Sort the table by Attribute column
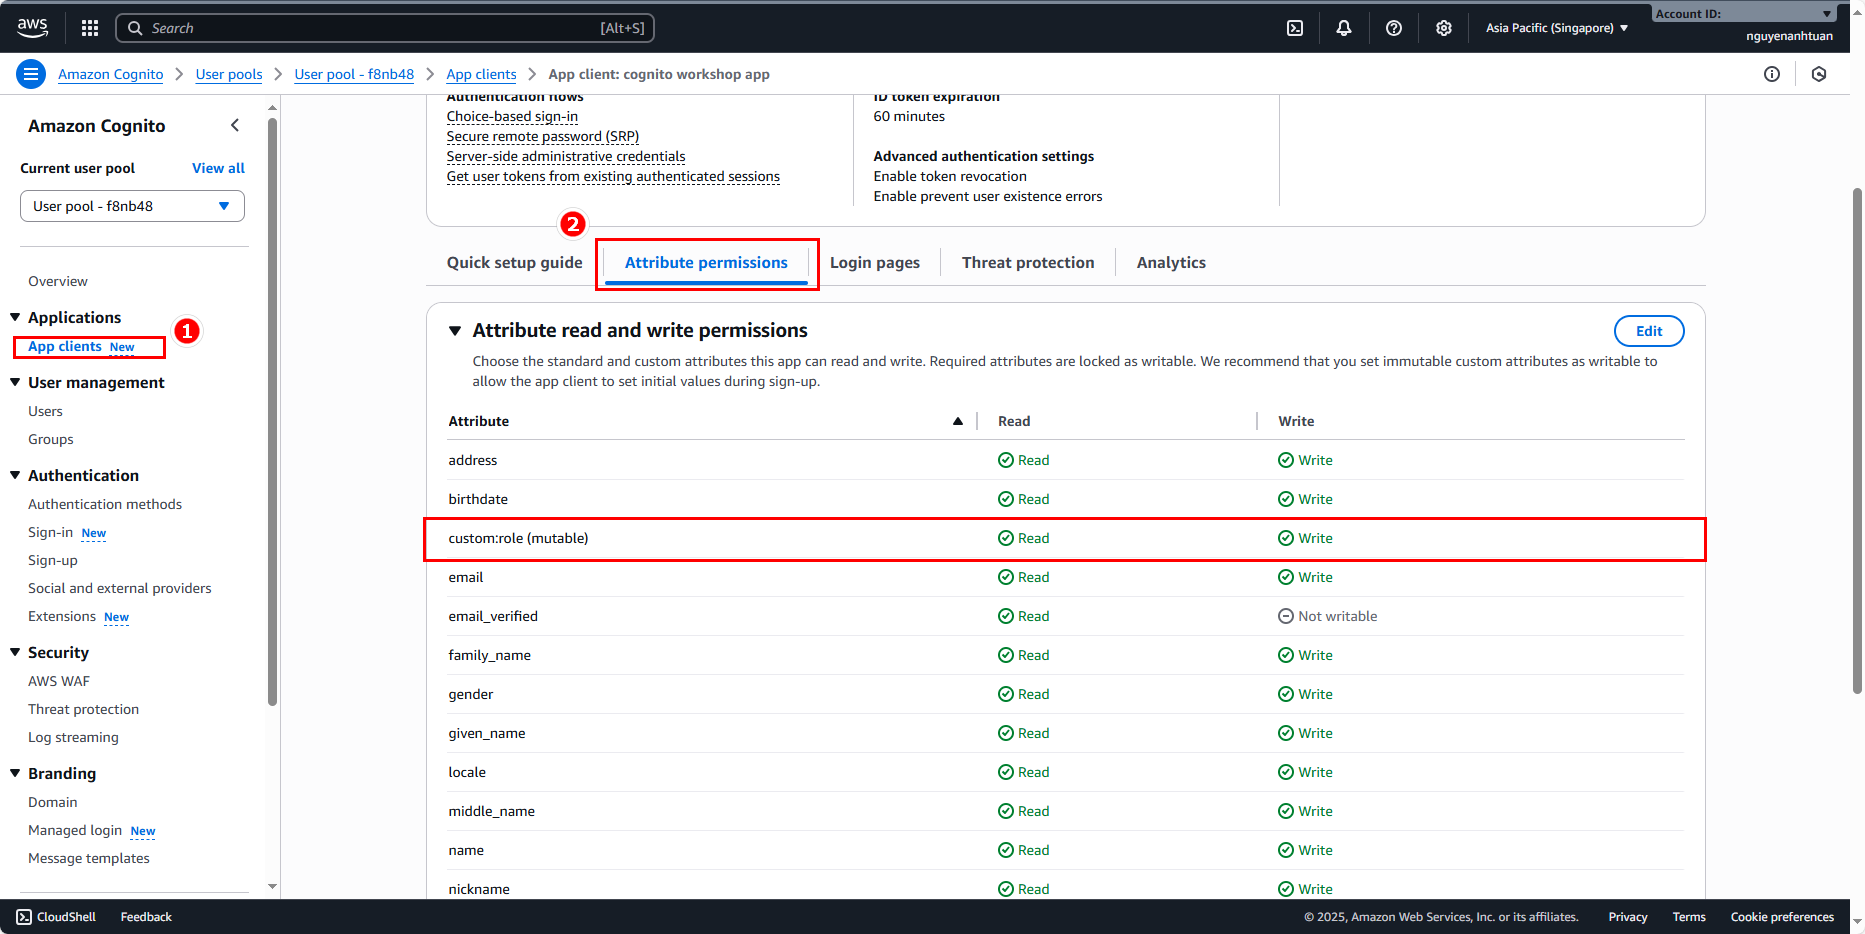The image size is (1865, 934). tap(957, 421)
